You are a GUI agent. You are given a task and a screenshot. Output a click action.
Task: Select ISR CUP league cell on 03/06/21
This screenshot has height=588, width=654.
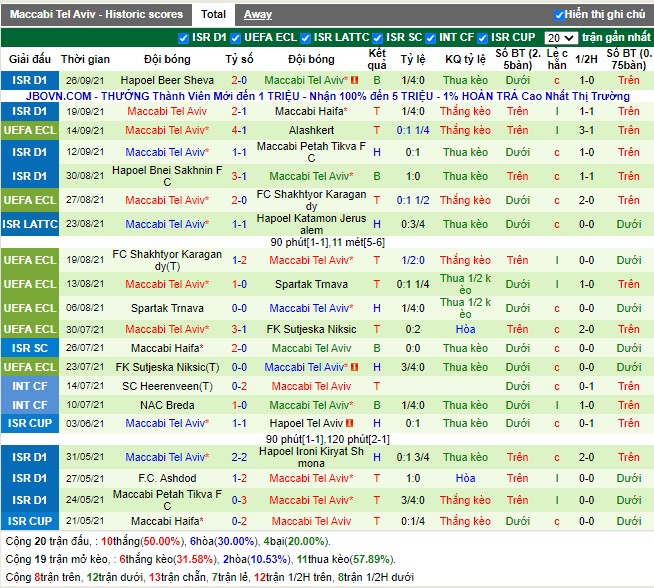30,423
